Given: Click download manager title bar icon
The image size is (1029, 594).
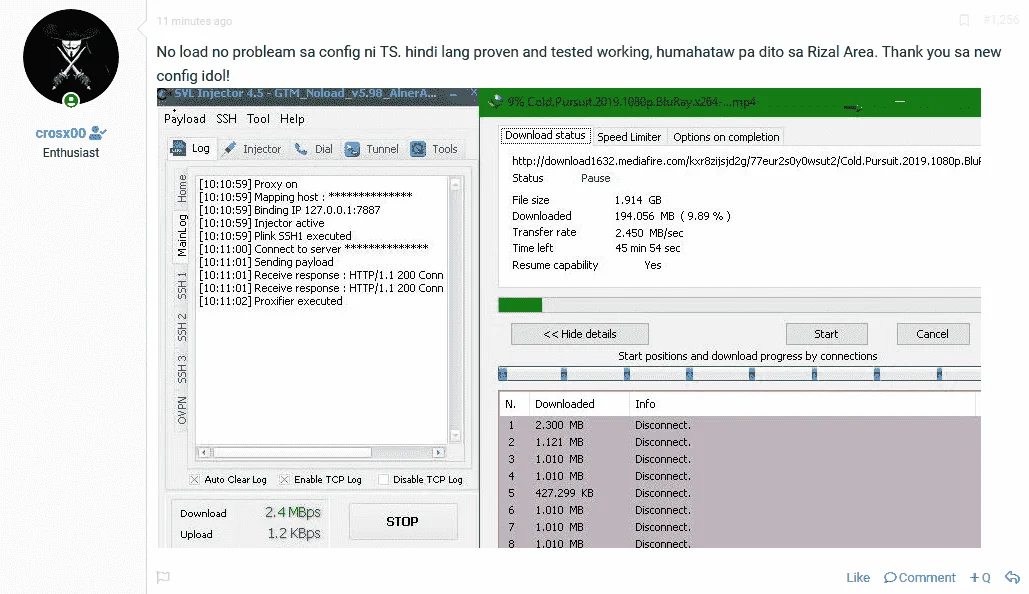Looking at the screenshot, I should click(x=495, y=101).
